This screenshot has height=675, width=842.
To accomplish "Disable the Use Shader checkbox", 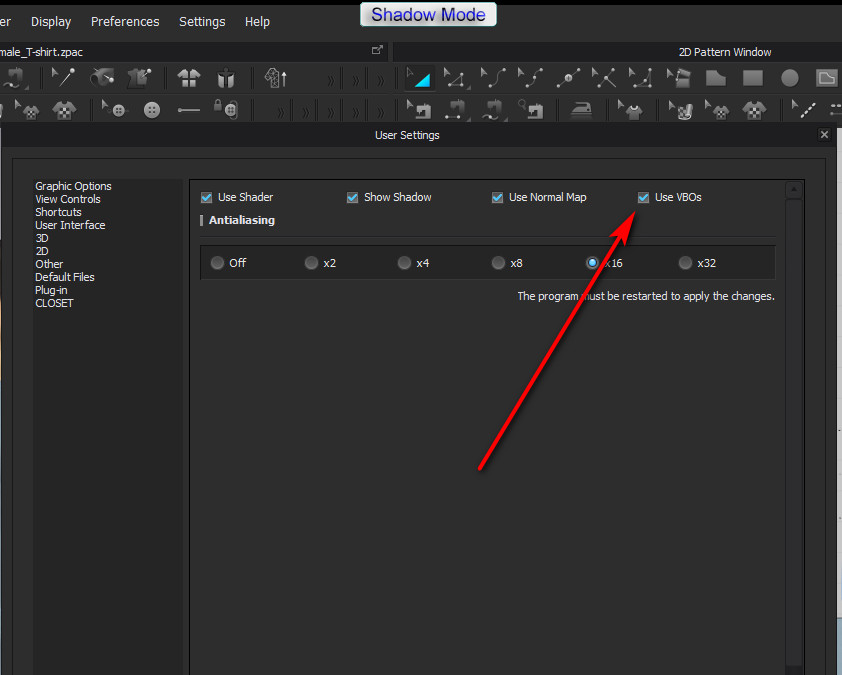I will 207,198.
